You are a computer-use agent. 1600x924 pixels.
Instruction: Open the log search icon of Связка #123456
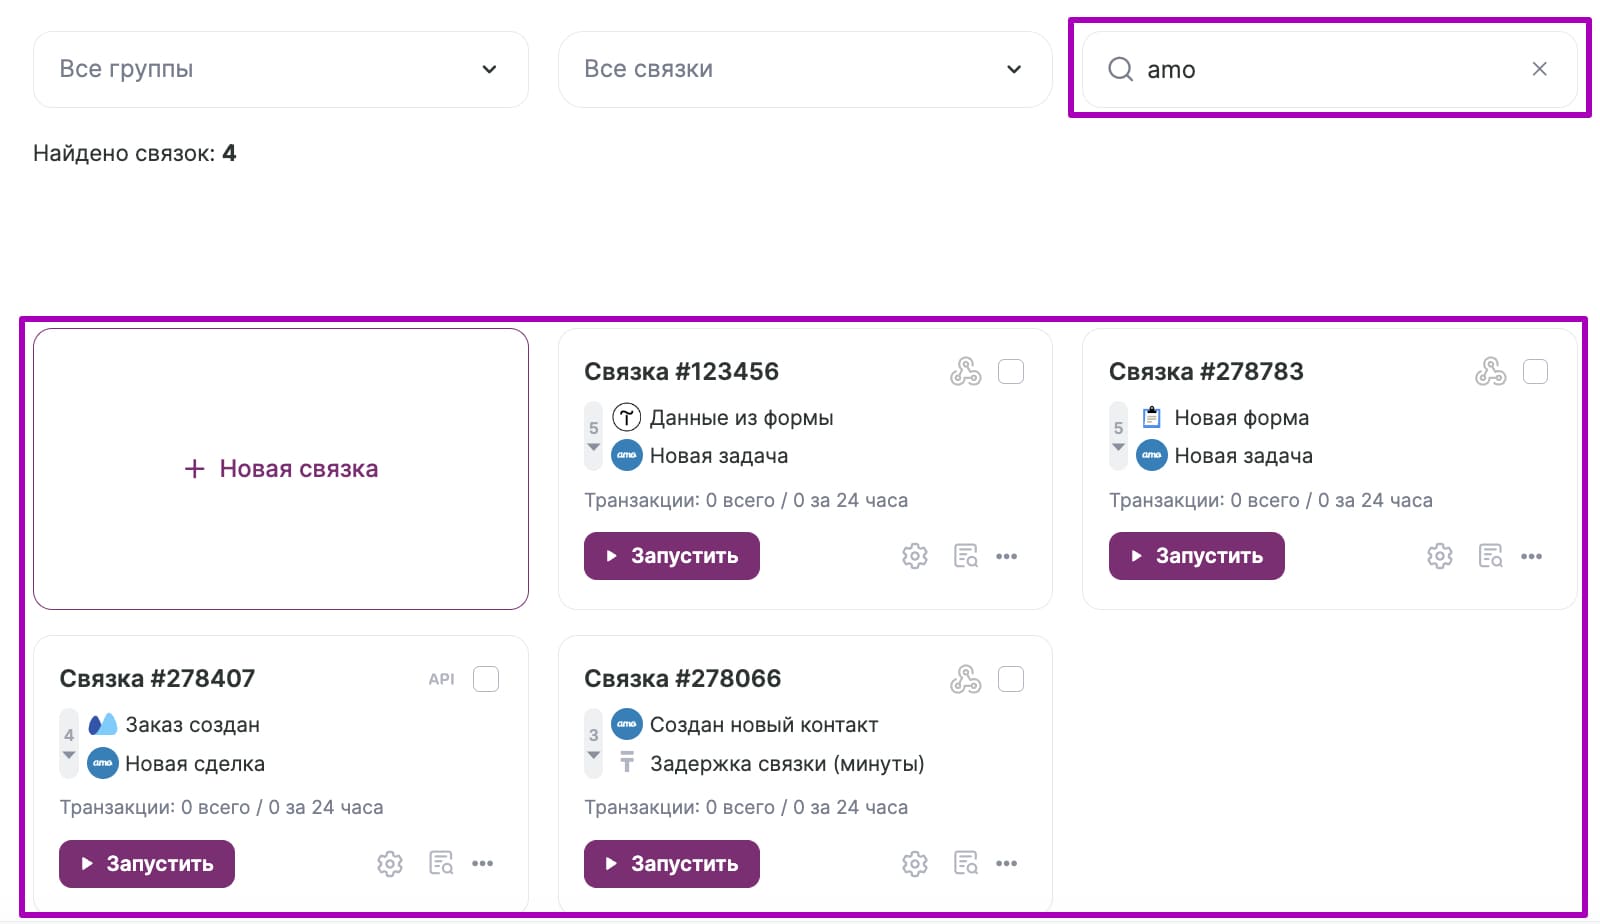(966, 556)
